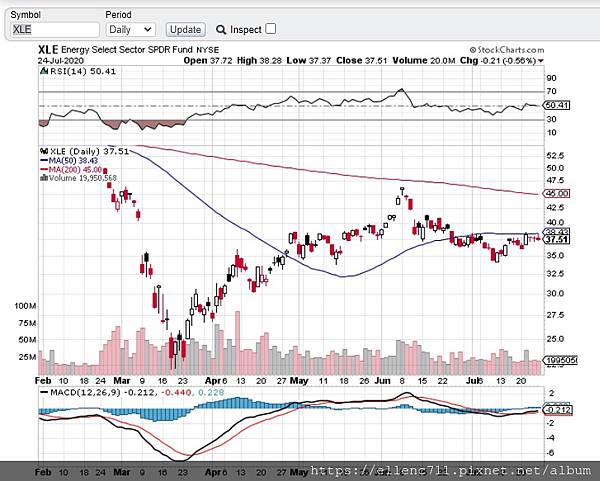Click the Mar label on the price chart date axis
The width and height of the screenshot is (600, 481).
(x=122, y=381)
